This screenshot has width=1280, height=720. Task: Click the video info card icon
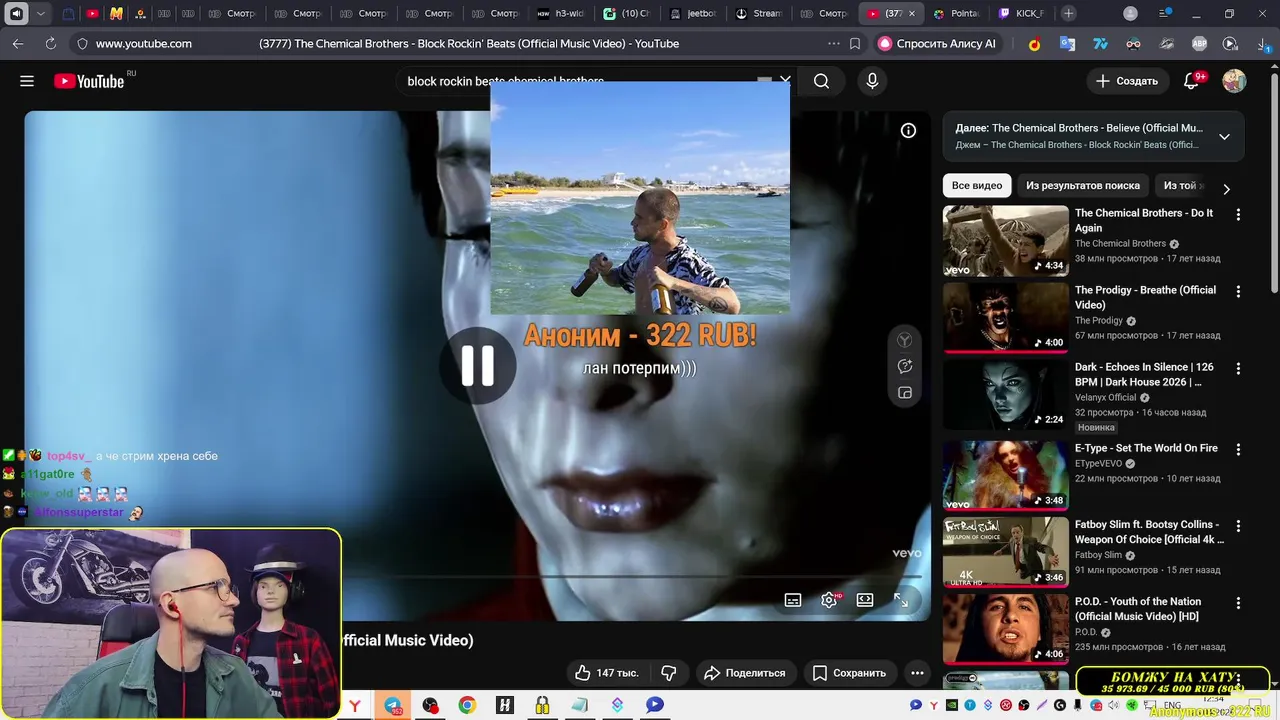tap(908, 130)
